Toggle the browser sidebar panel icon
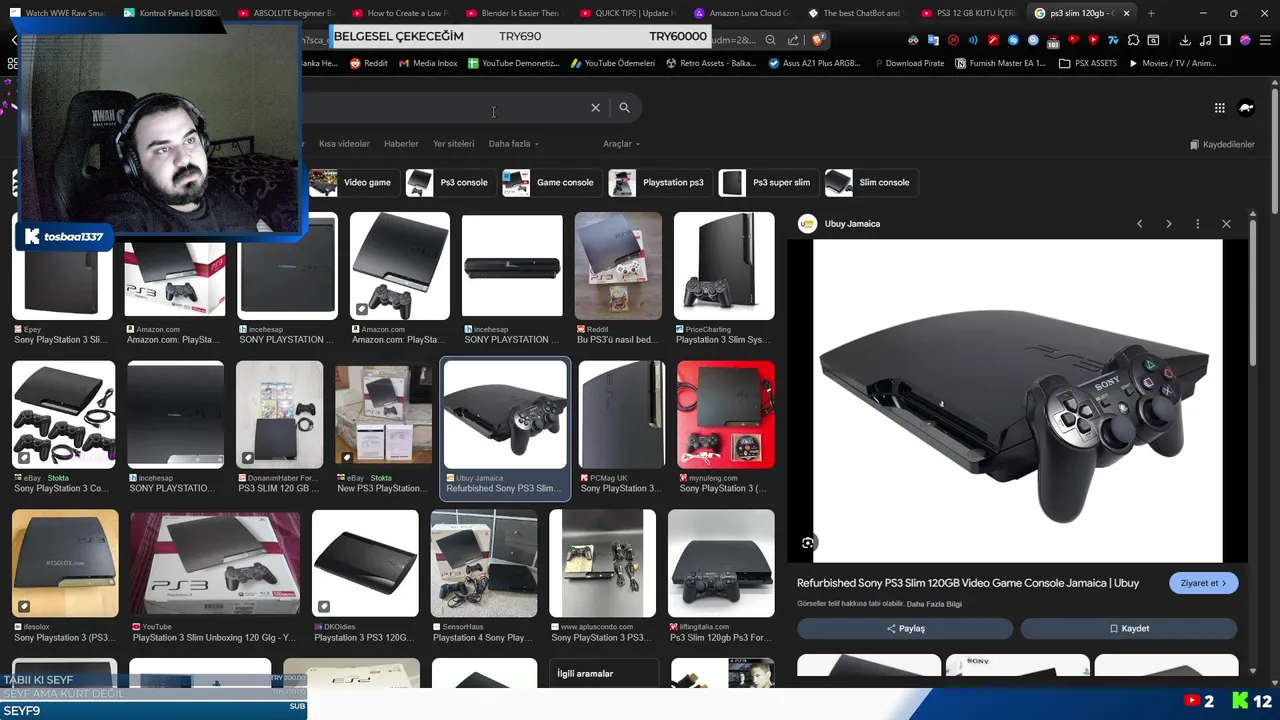 1225,40
